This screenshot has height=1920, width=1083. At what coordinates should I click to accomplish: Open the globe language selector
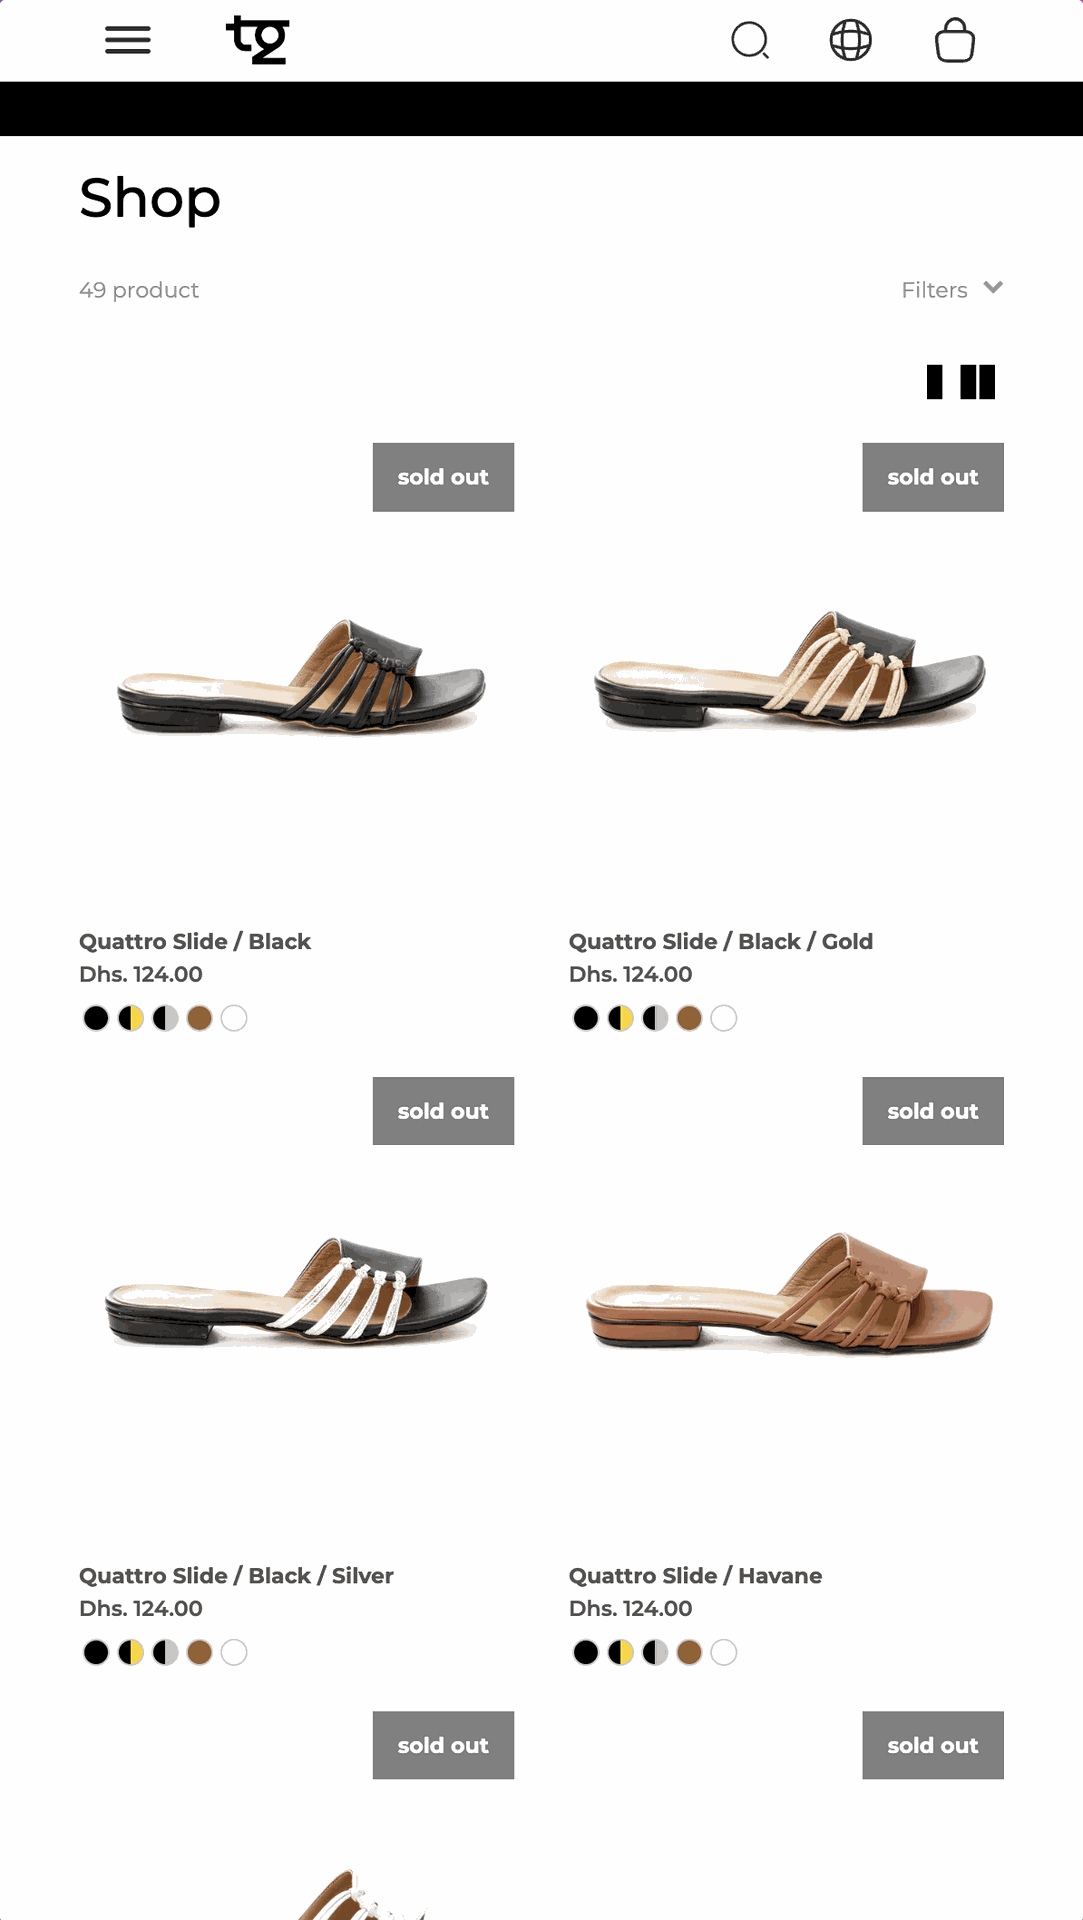pyautogui.click(x=851, y=41)
